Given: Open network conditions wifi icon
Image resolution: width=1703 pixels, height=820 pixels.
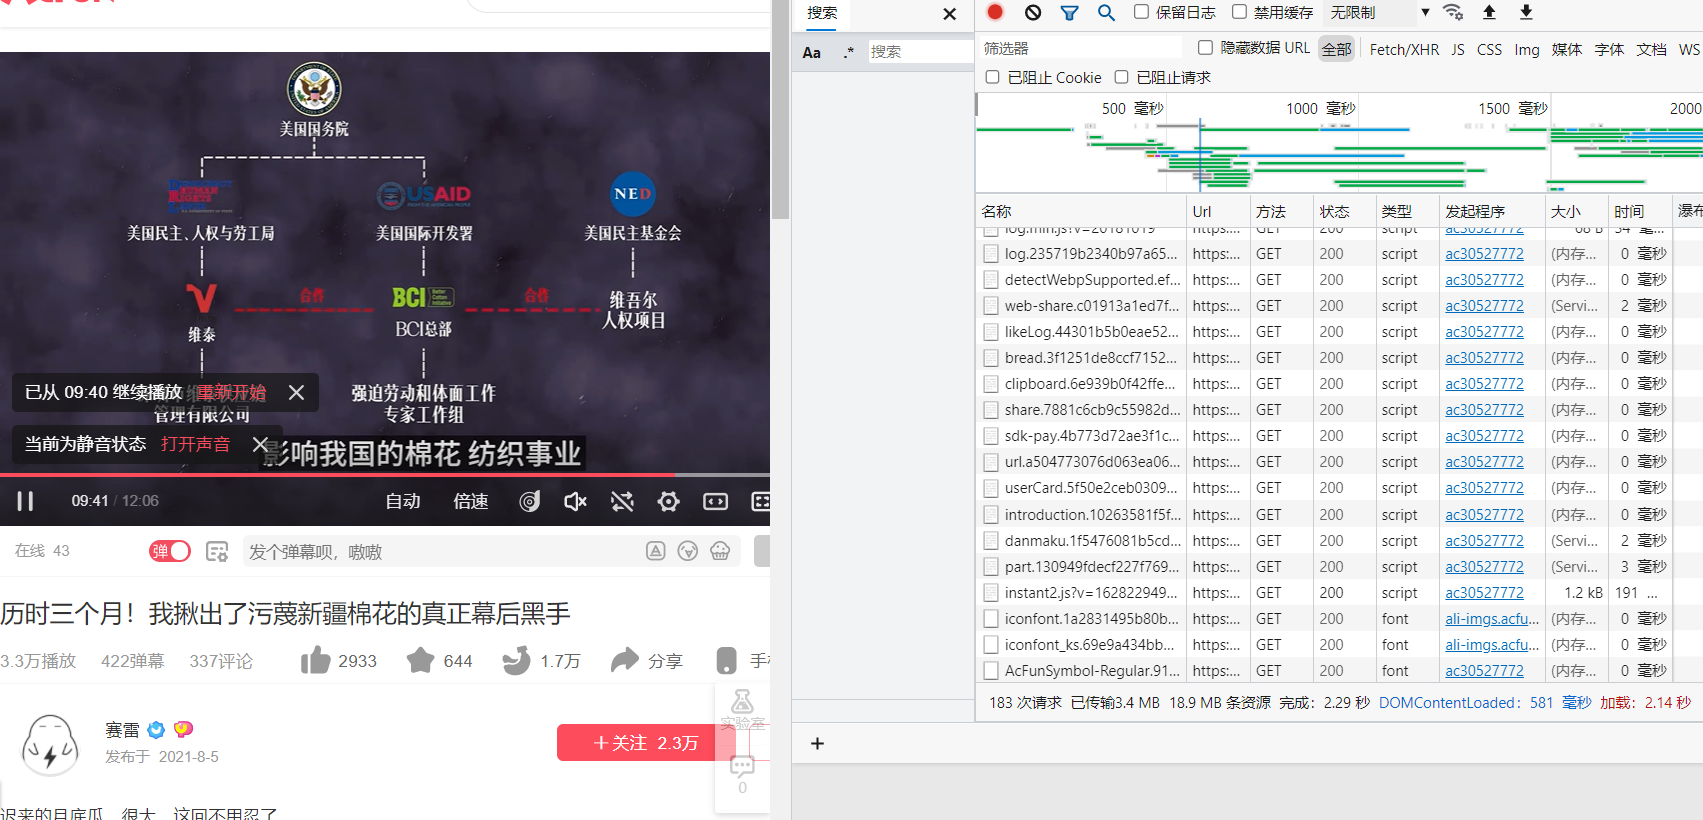Looking at the screenshot, I should tap(1453, 12).
